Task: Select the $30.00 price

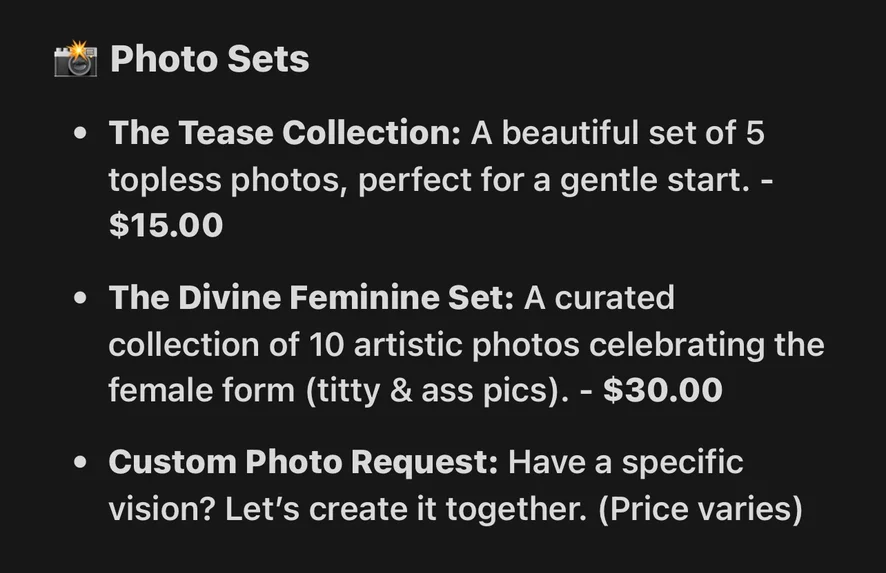Action: [662, 390]
